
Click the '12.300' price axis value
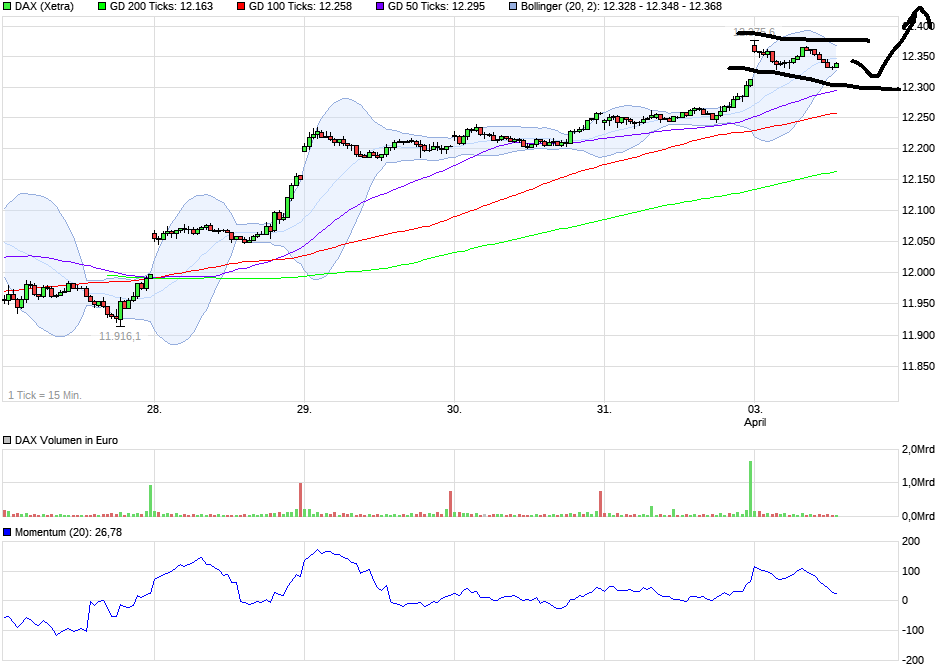[918, 87]
